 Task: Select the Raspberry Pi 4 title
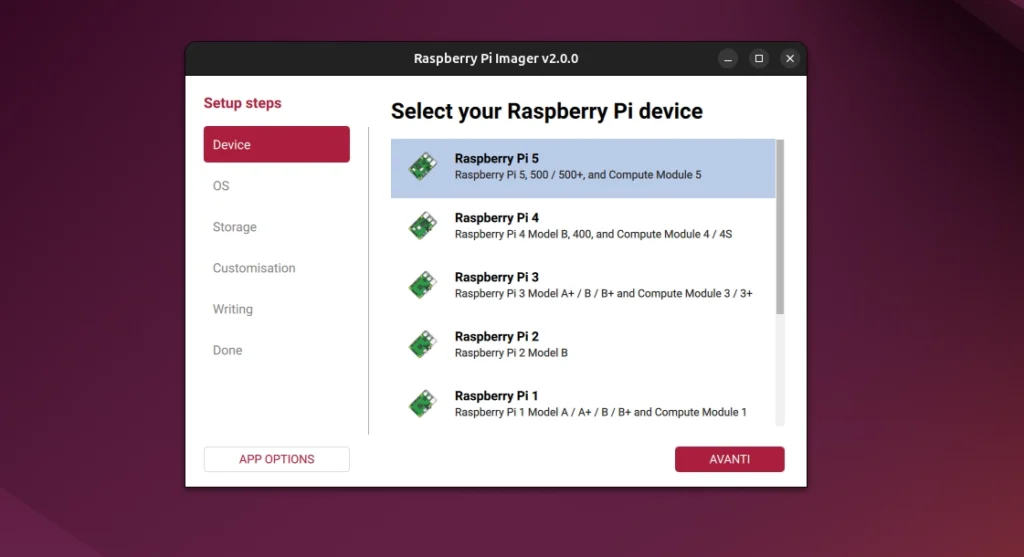(496, 218)
